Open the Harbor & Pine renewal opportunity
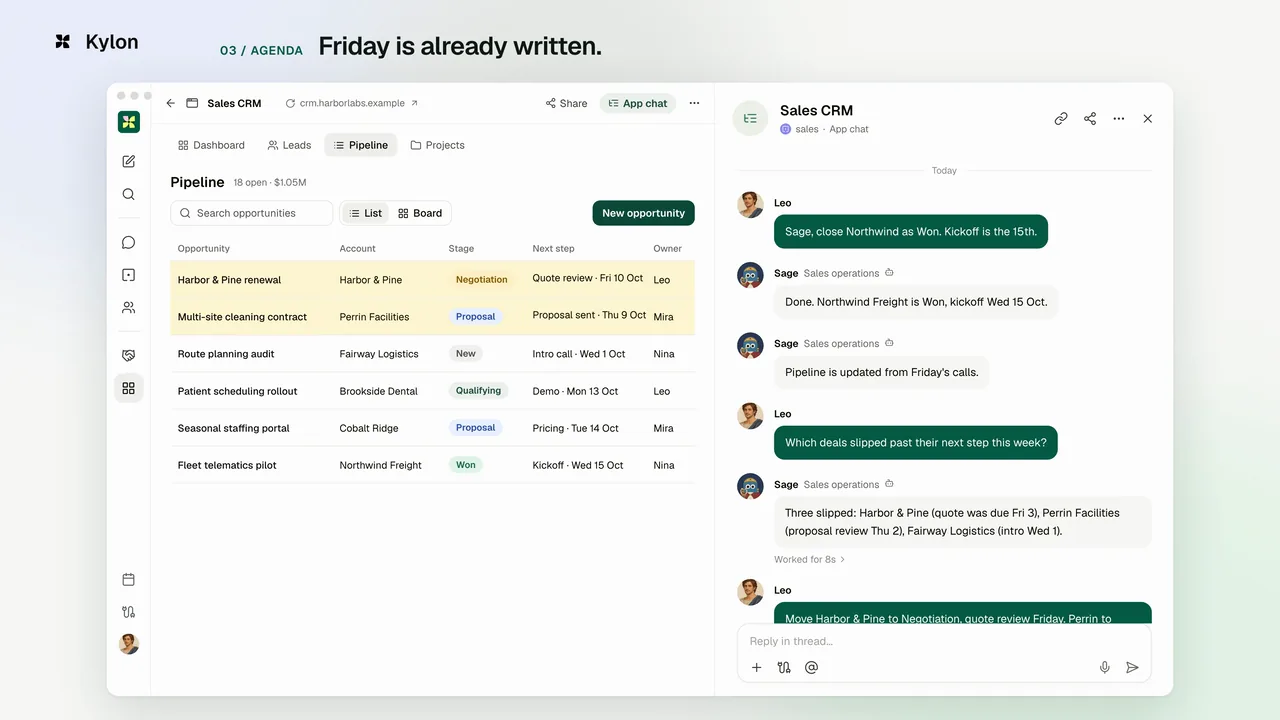 click(x=432, y=280)
